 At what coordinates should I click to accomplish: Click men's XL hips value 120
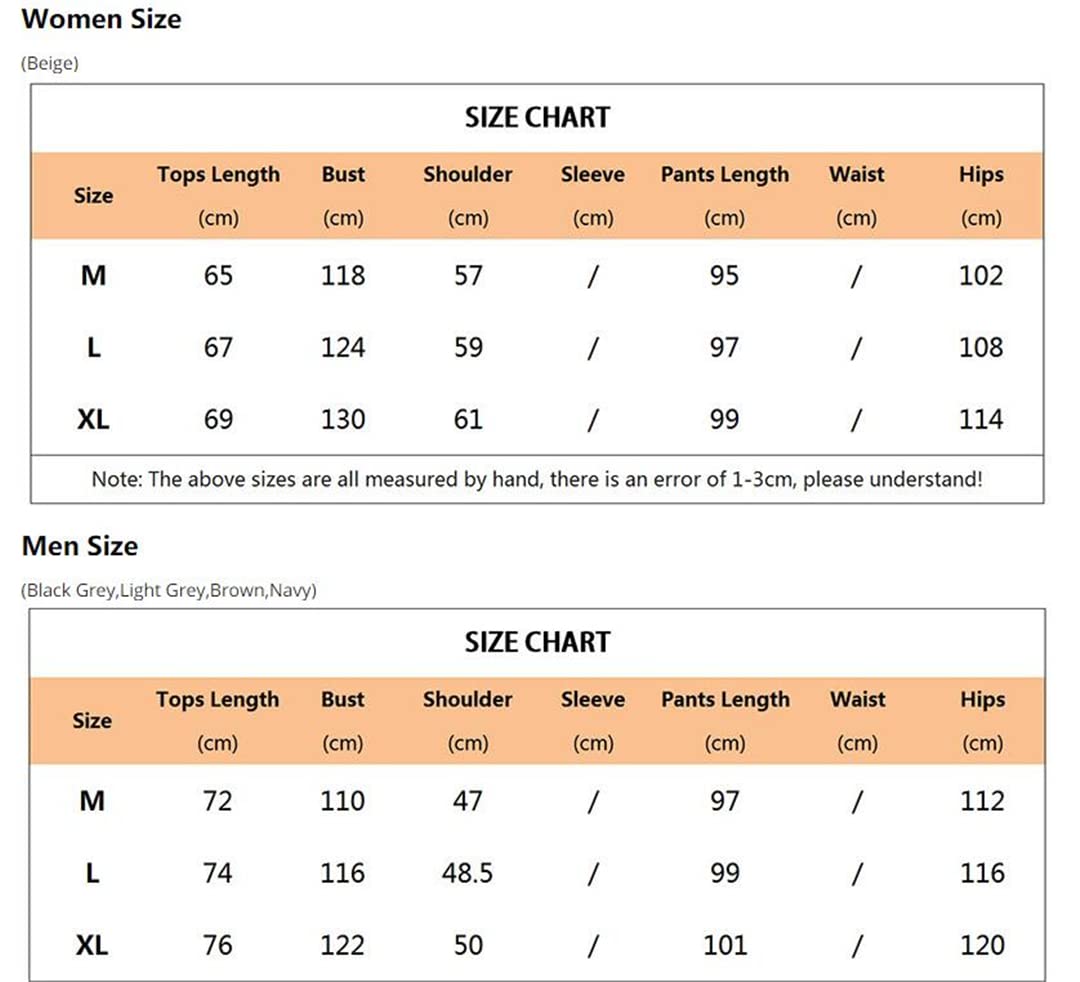click(x=982, y=945)
